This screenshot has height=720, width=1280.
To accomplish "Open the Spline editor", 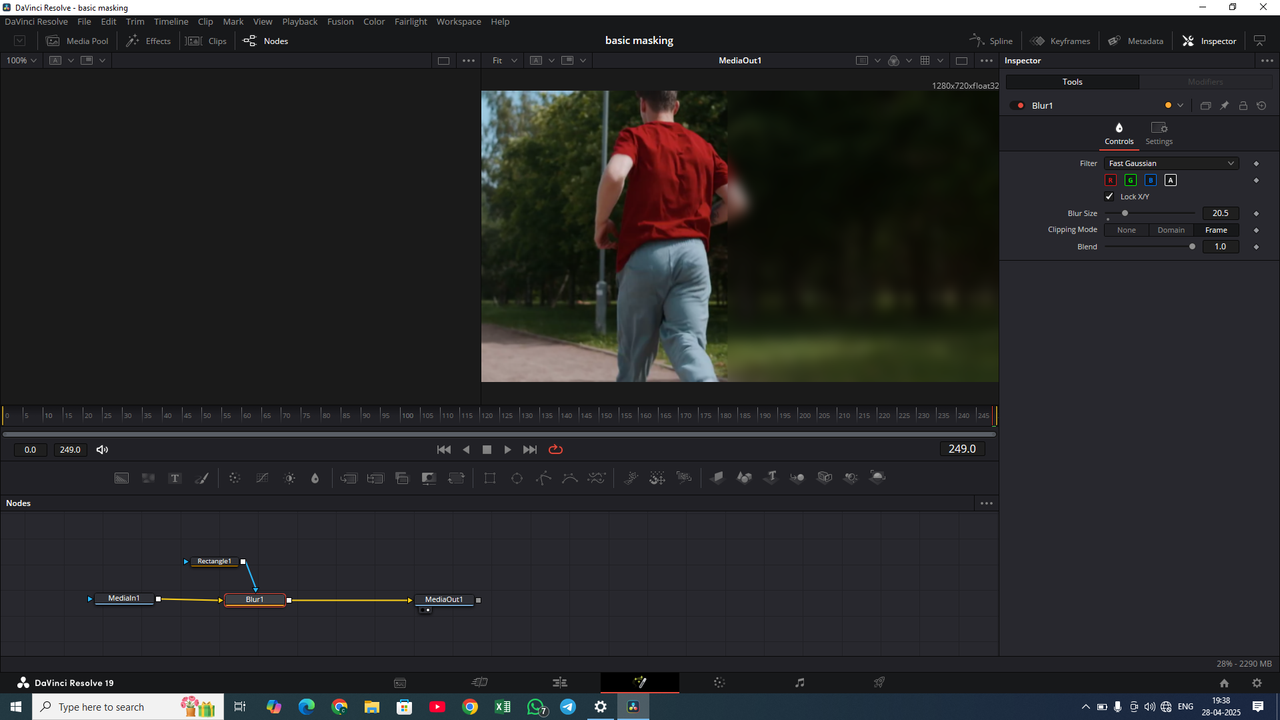I will coord(991,40).
